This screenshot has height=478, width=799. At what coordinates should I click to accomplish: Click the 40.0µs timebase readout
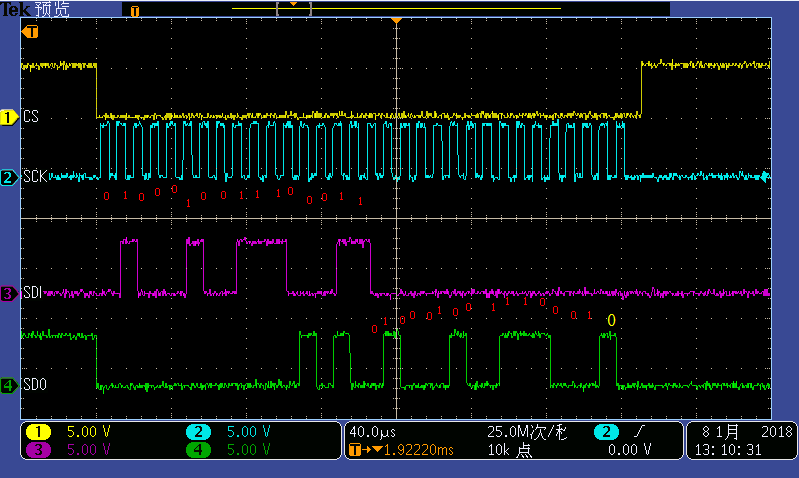pos(372,432)
